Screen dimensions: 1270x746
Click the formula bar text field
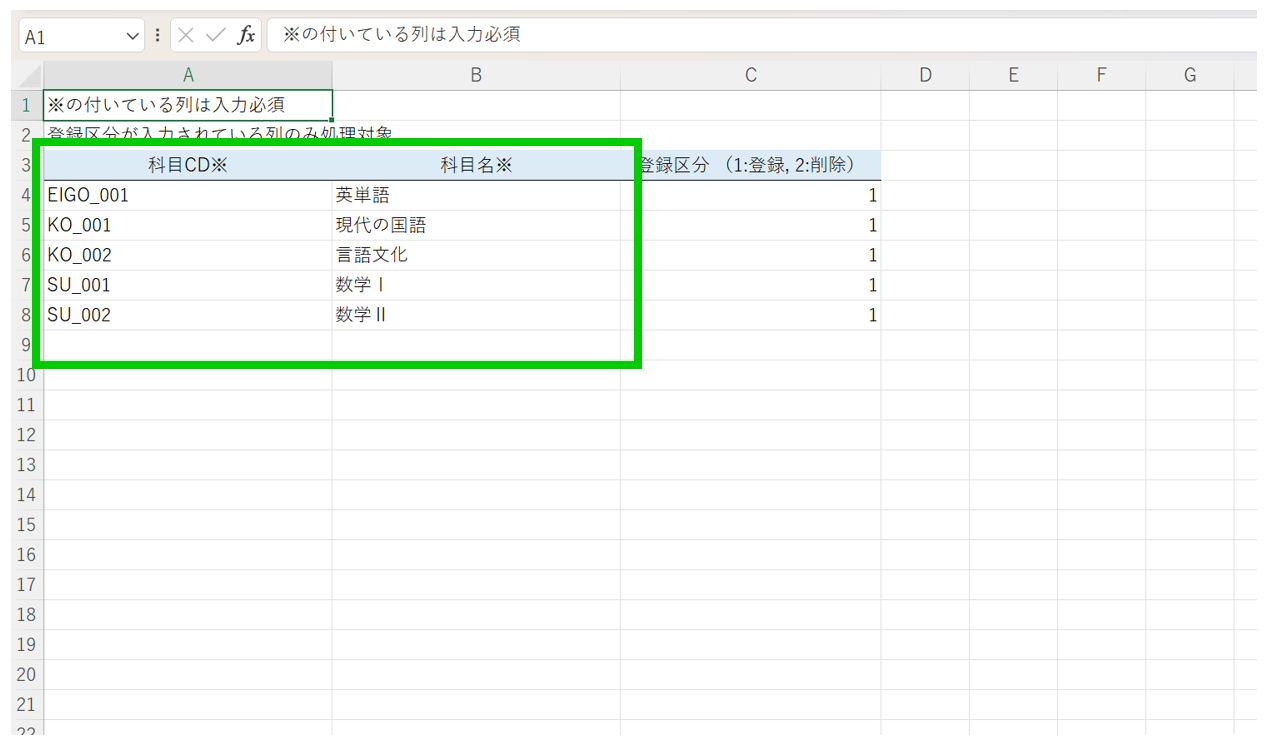[x=760, y=35]
